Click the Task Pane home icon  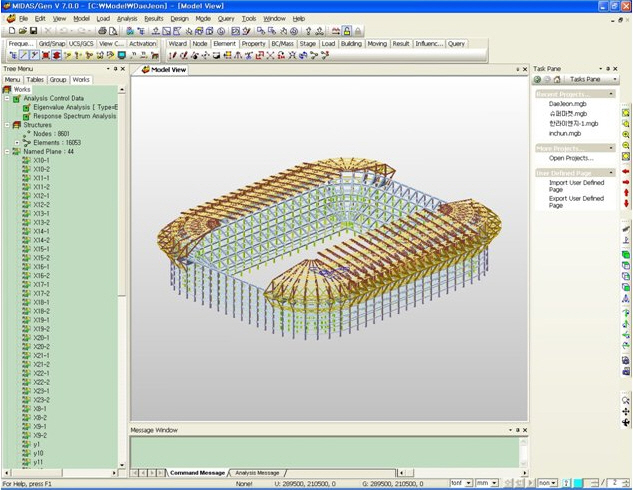pos(558,79)
